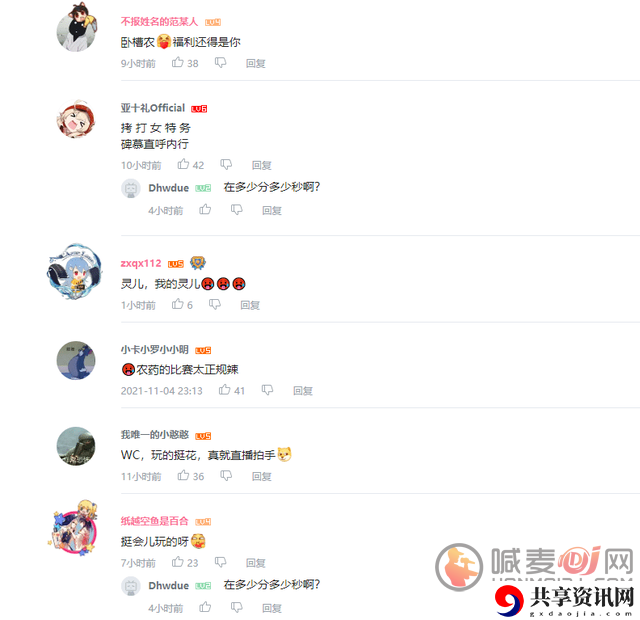The height and width of the screenshot is (620, 640).
Task: Like the 农药的比赛太正规辣 comment
Action: click(224, 390)
